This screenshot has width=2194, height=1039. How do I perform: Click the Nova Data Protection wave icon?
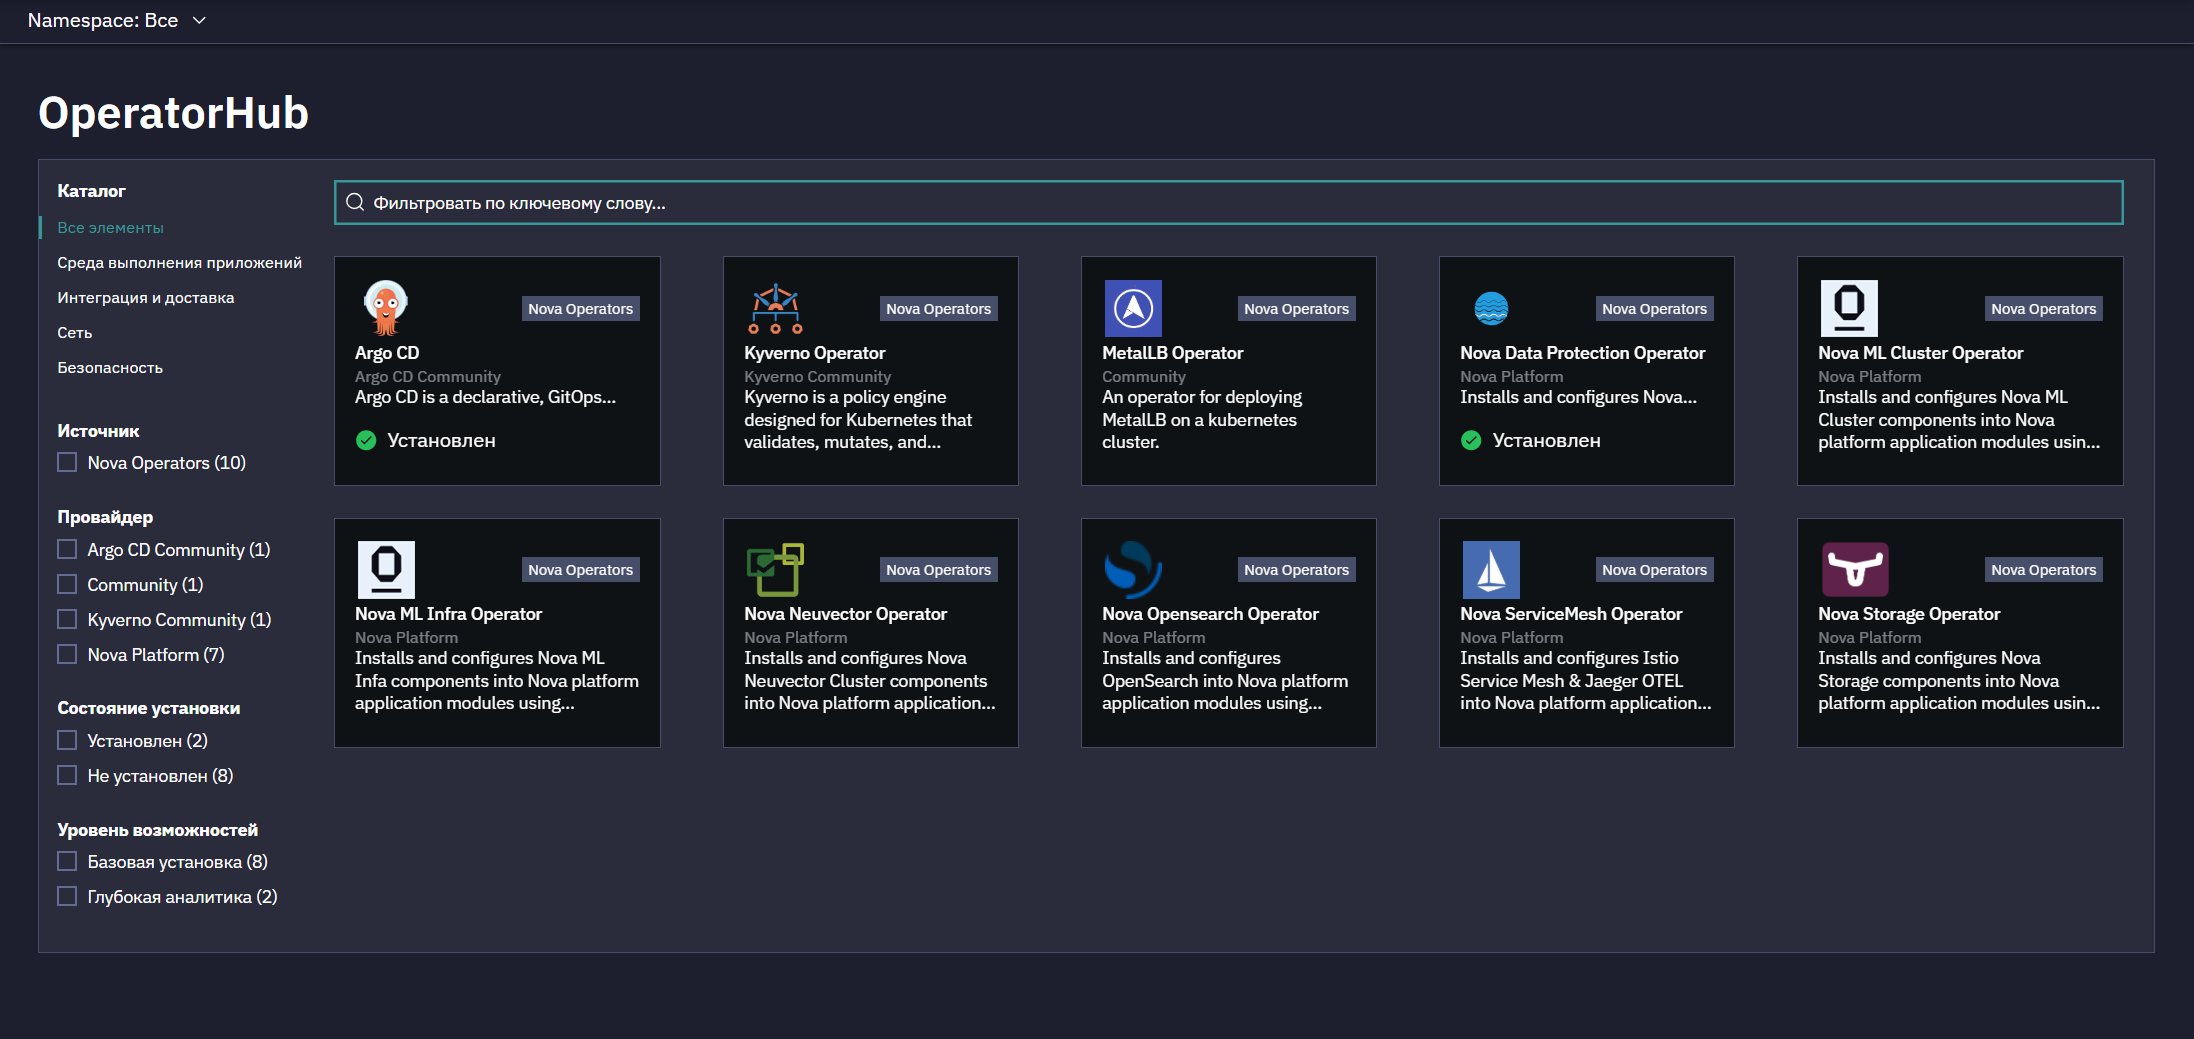click(1491, 308)
